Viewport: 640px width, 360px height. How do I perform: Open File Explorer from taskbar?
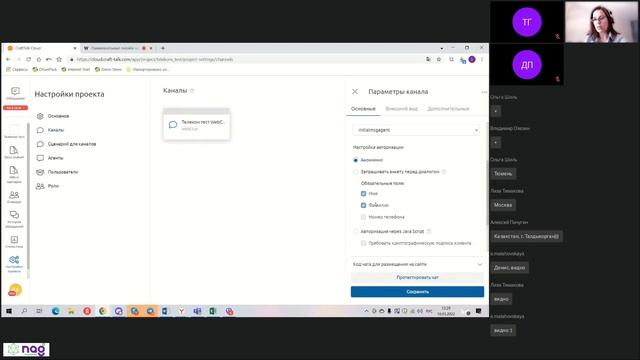71,311
